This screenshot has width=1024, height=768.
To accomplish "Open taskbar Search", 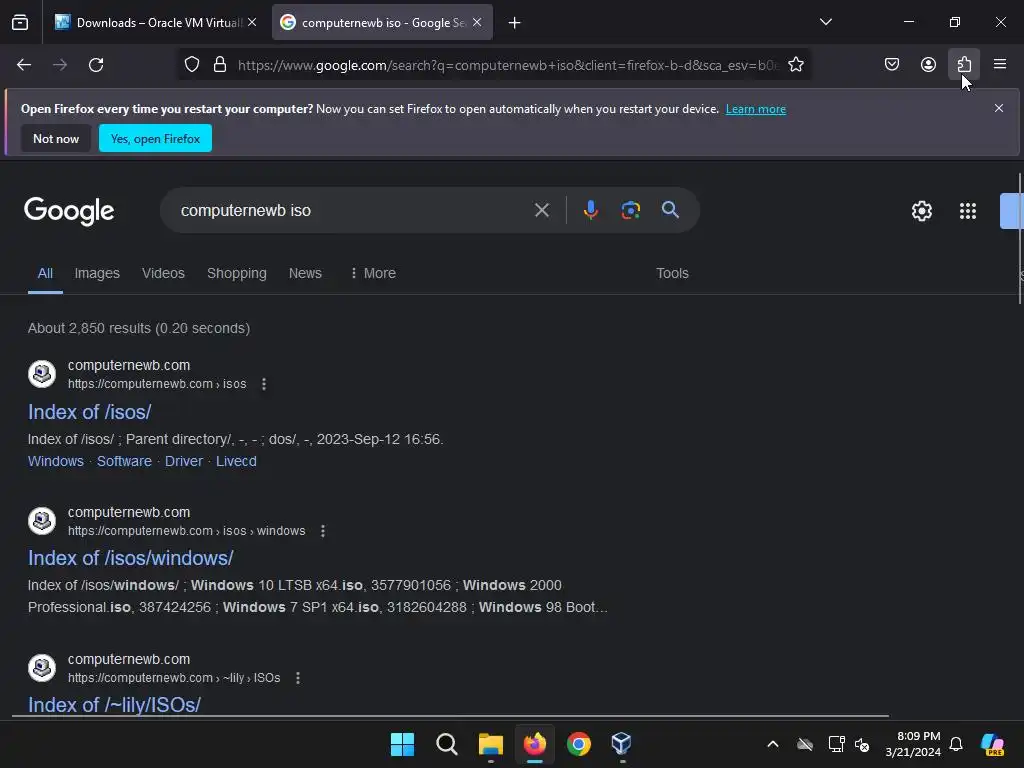I will 447,744.
